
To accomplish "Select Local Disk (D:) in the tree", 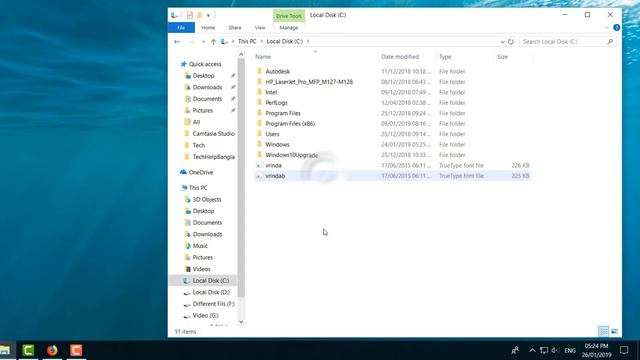I will 211,292.
